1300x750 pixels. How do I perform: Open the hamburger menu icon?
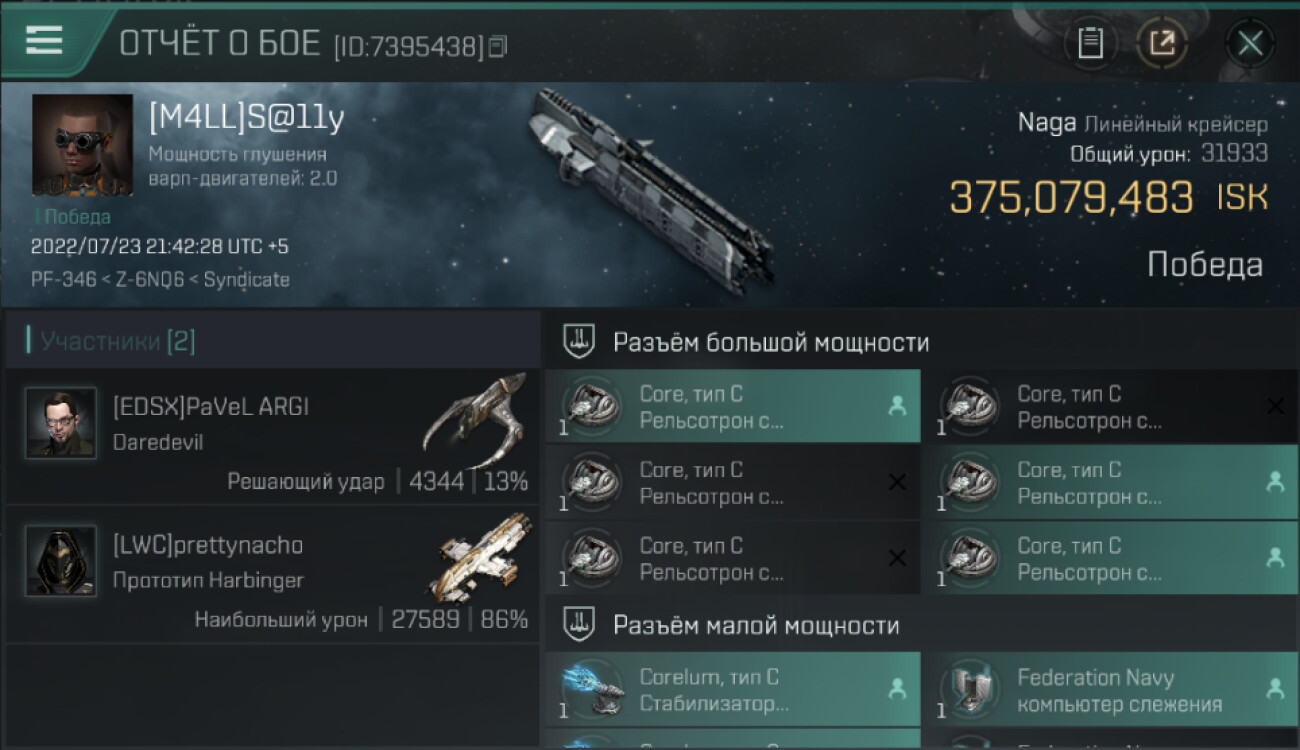tap(43, 40)
